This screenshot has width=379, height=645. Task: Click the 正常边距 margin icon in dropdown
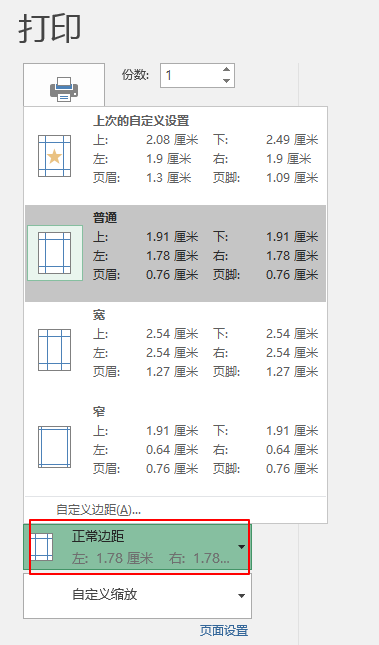pos(42,547)
